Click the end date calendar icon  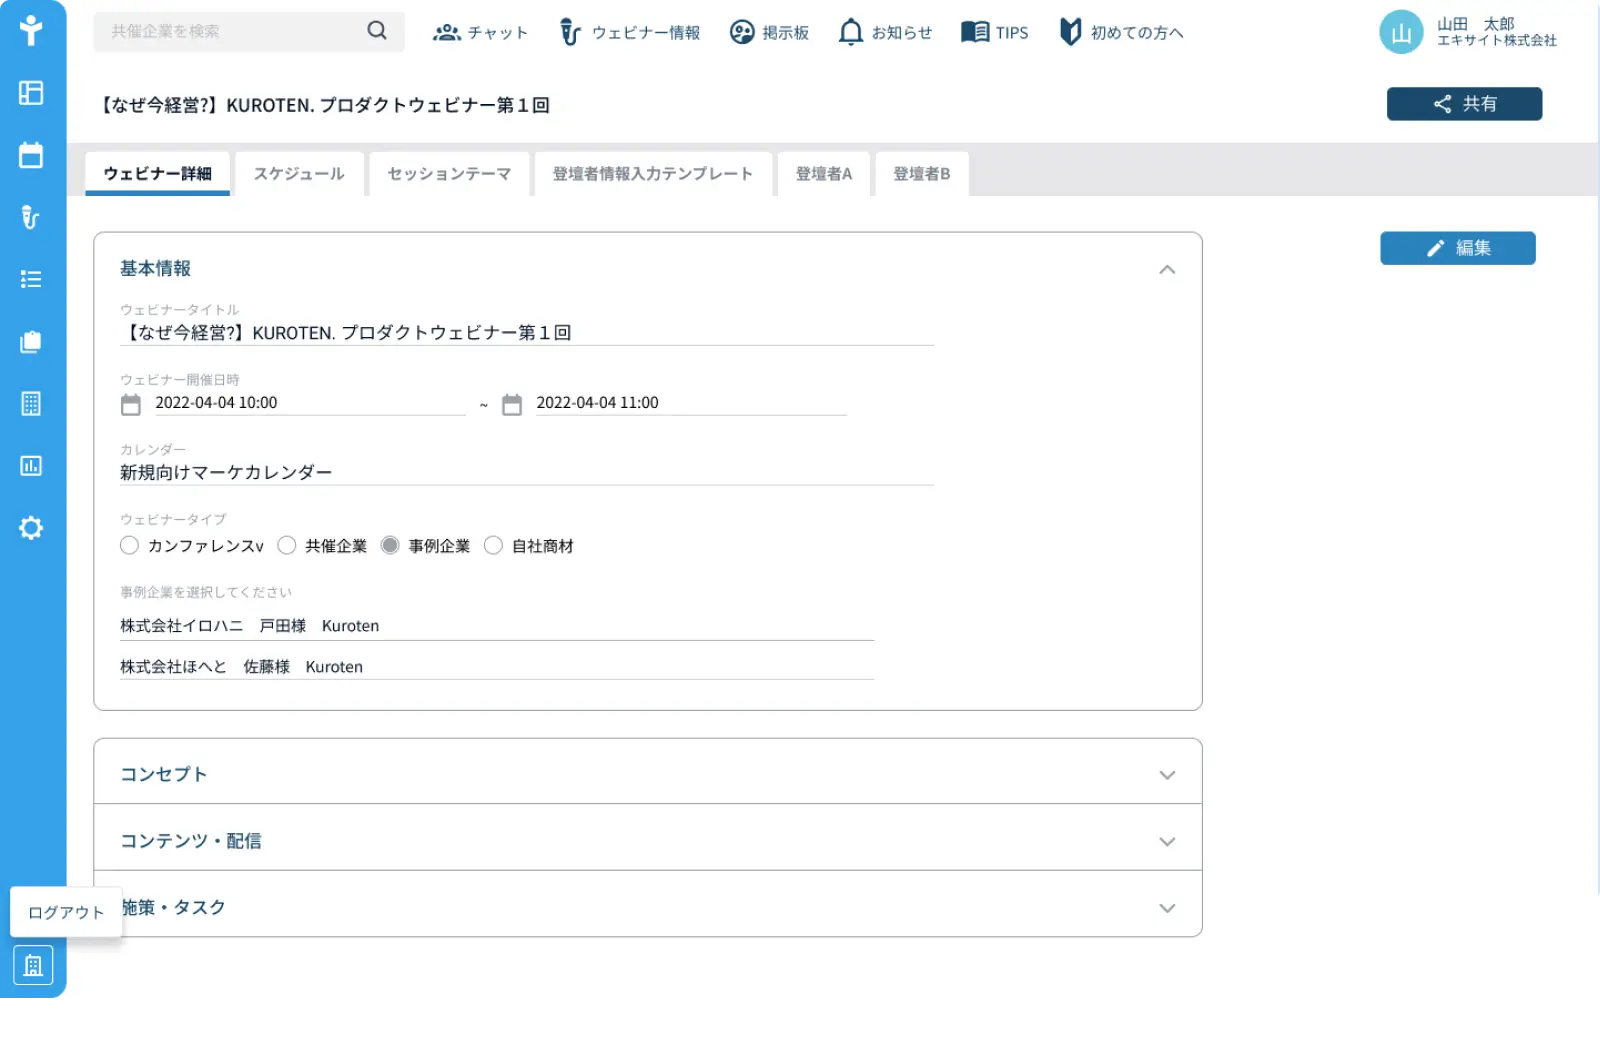click(512, 405)
